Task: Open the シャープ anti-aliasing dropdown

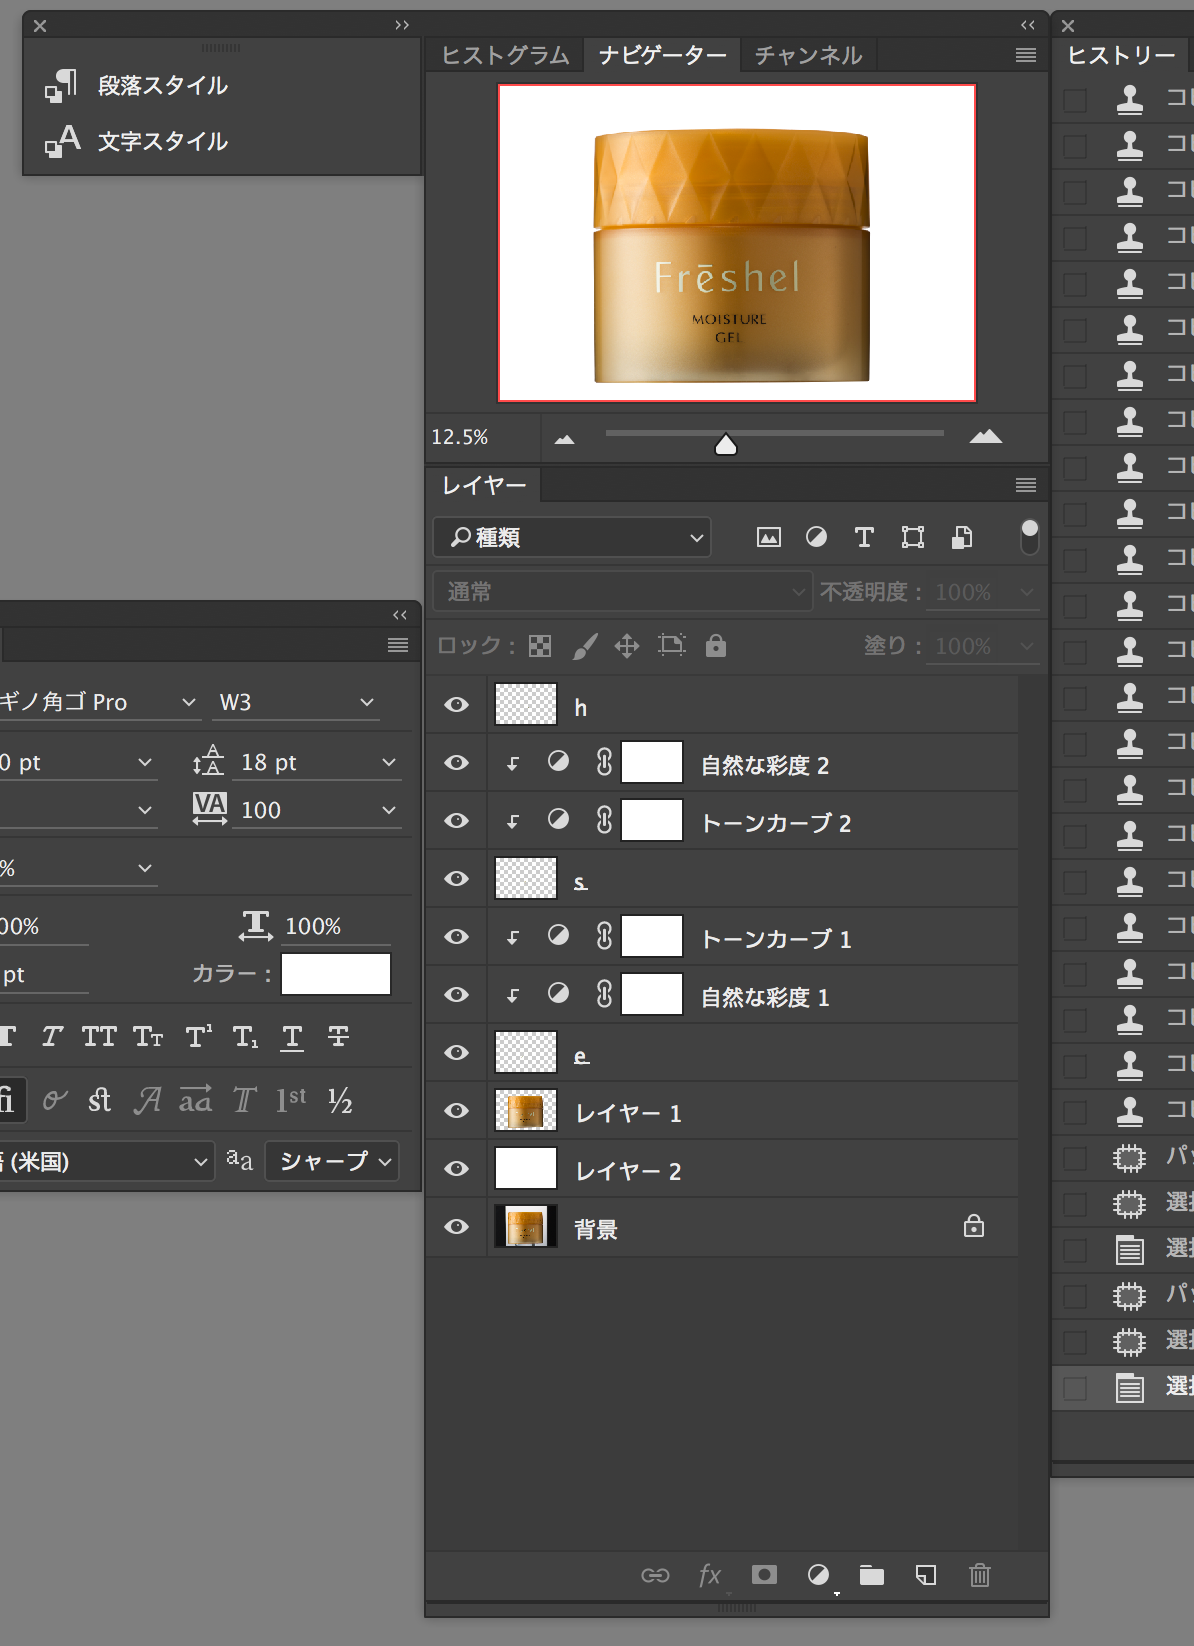Action: pyautogui.click(x=333, y=1161)
